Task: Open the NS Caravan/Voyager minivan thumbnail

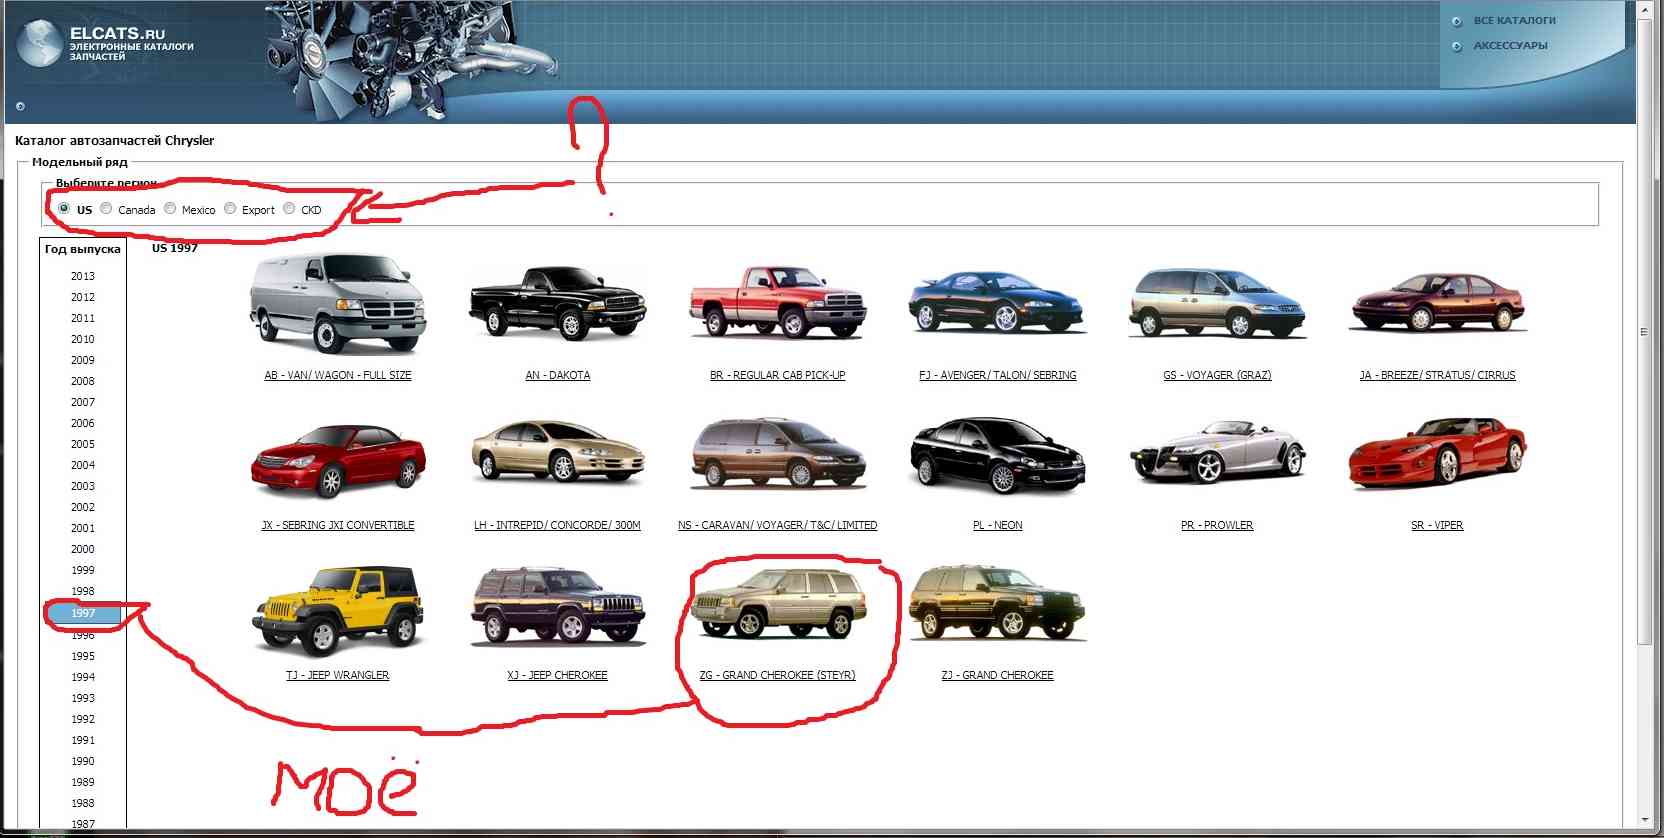Action: click(x=777, y=453)
